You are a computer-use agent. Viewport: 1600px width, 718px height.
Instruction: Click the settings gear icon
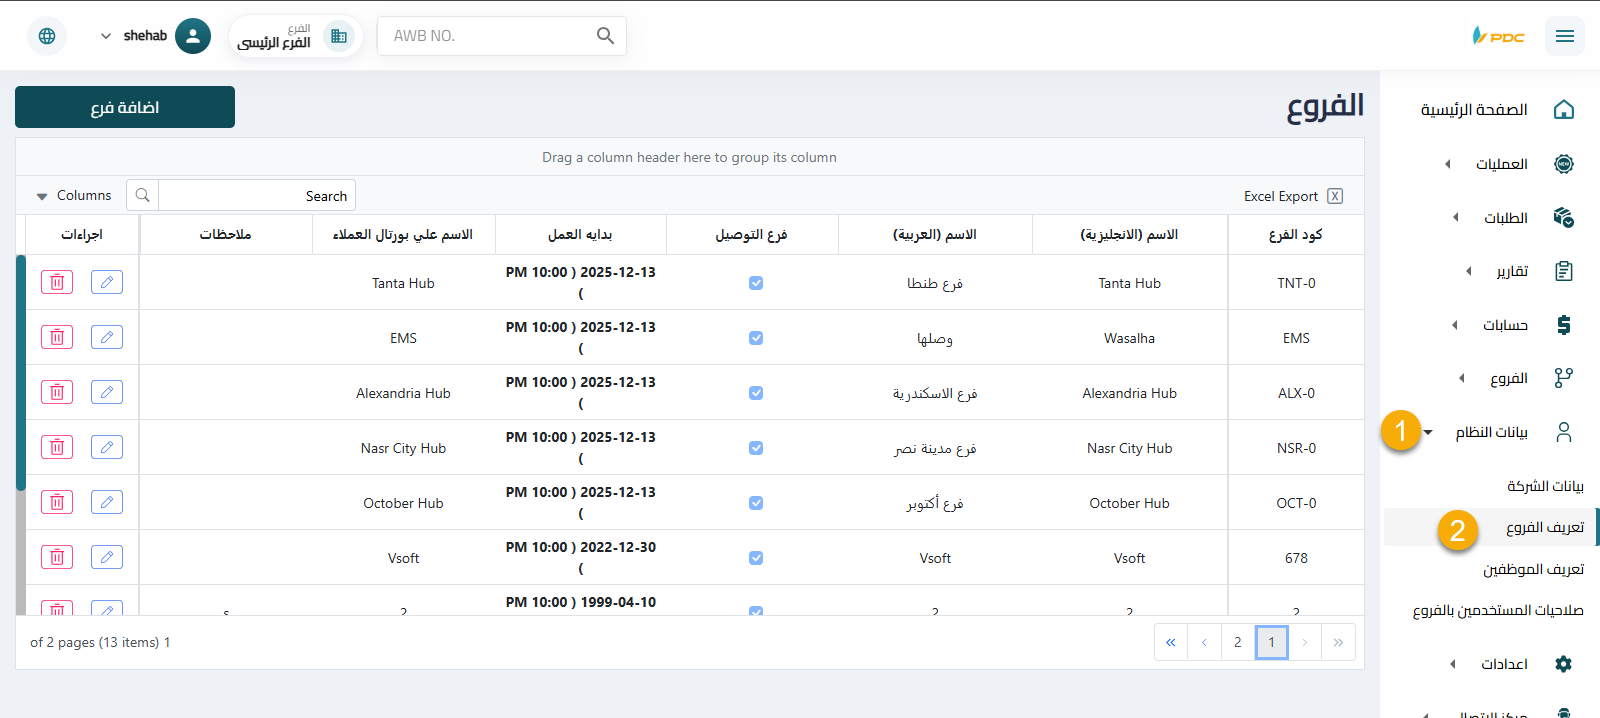(1564, 664)
